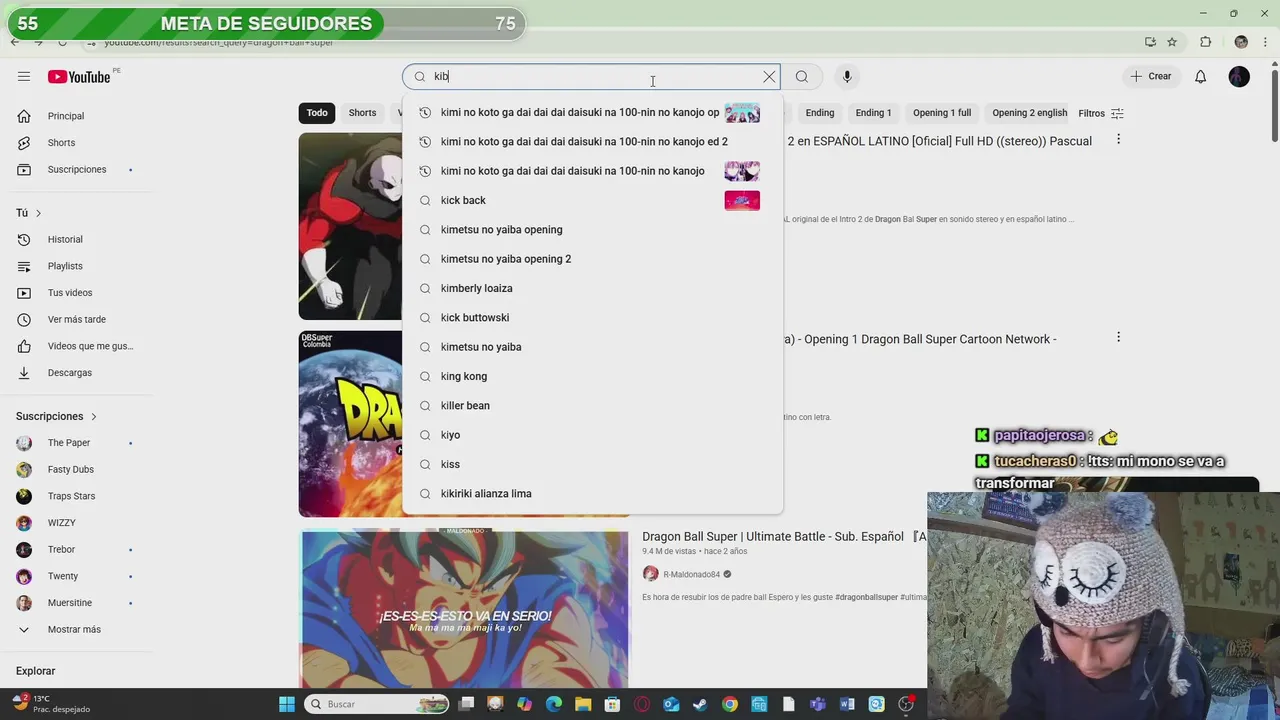Open the Jiren thumbnail video
Screen dimensions: 1280x720
(350, 227)
